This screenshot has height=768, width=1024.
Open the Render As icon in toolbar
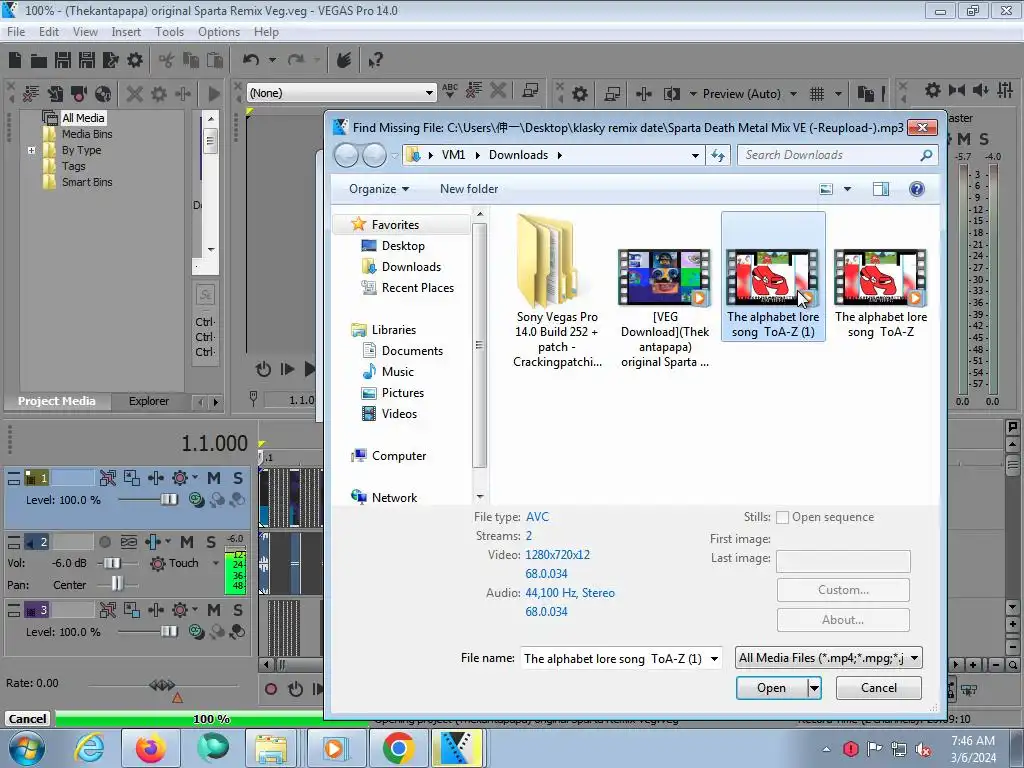point(110,60)
